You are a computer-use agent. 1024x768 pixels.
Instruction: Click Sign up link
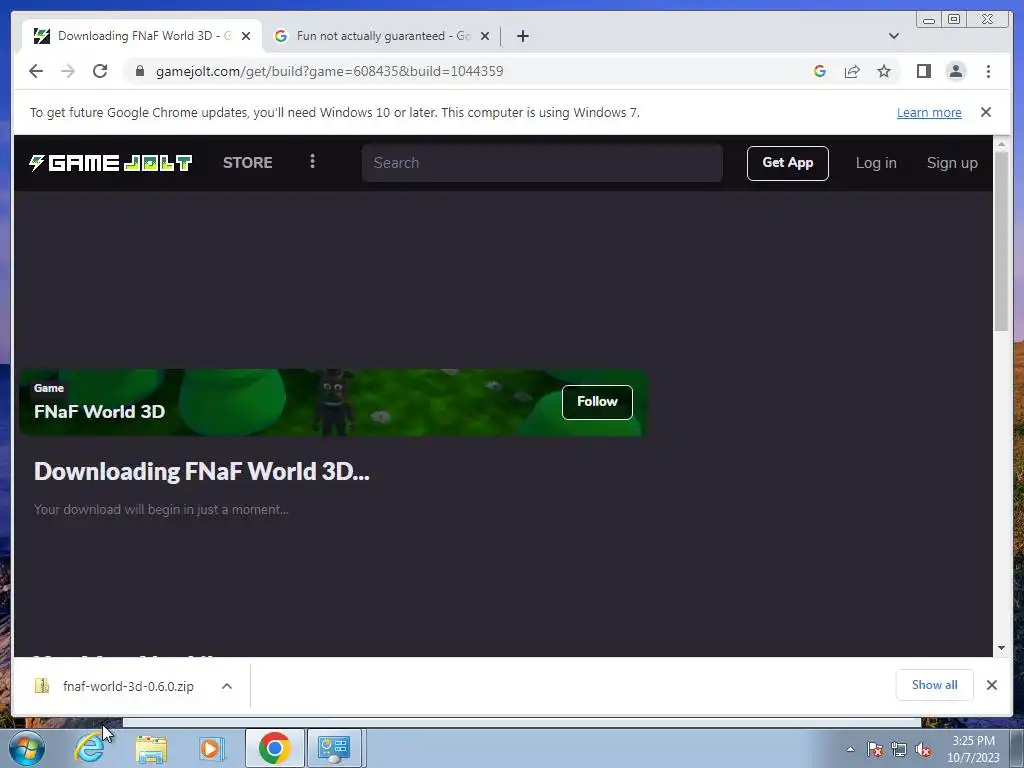pos(952,163)
